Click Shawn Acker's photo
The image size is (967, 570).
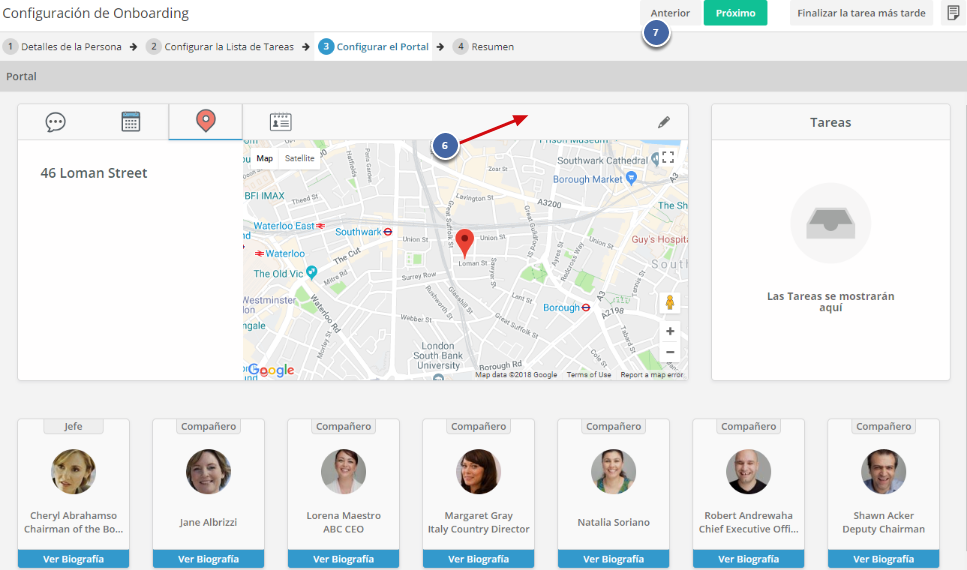[884, 471]
